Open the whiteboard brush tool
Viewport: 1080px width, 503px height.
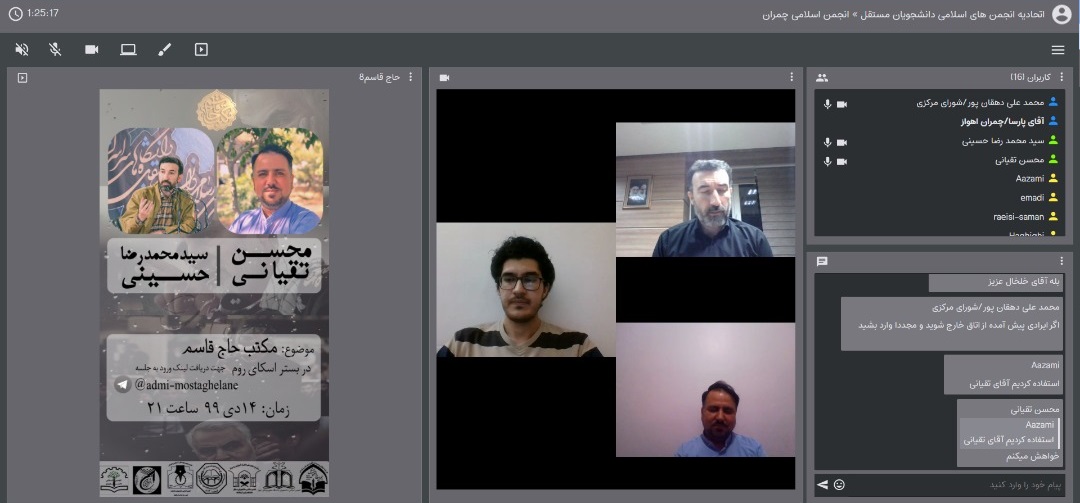[x=165, y=49]
